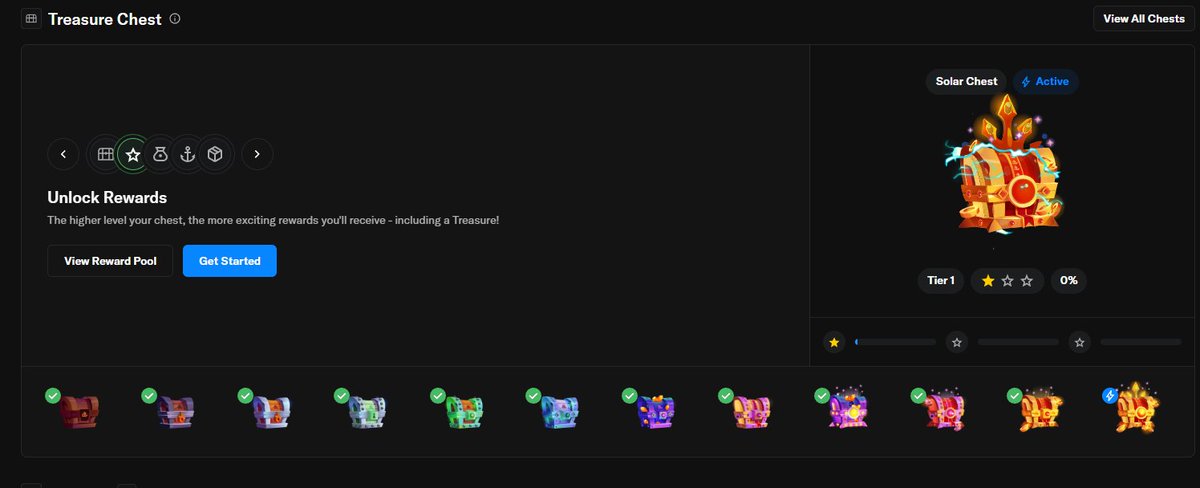Click View All Chests button

click(x=1144, y=19)
